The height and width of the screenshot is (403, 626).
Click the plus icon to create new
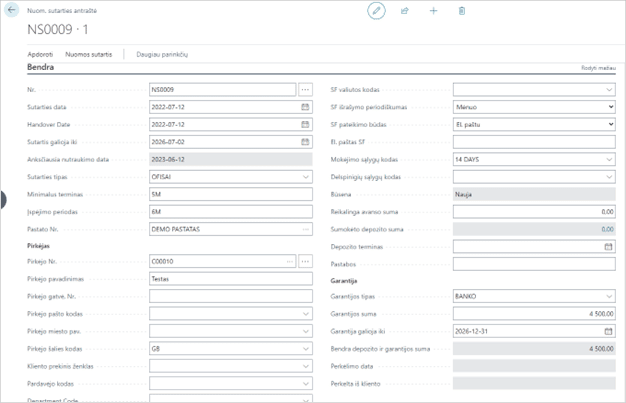[x=433, y=11]
